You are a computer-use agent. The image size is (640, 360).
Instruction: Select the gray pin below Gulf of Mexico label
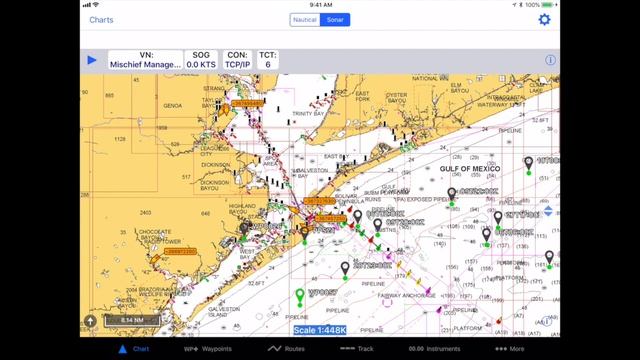click(x=451, y=196)
